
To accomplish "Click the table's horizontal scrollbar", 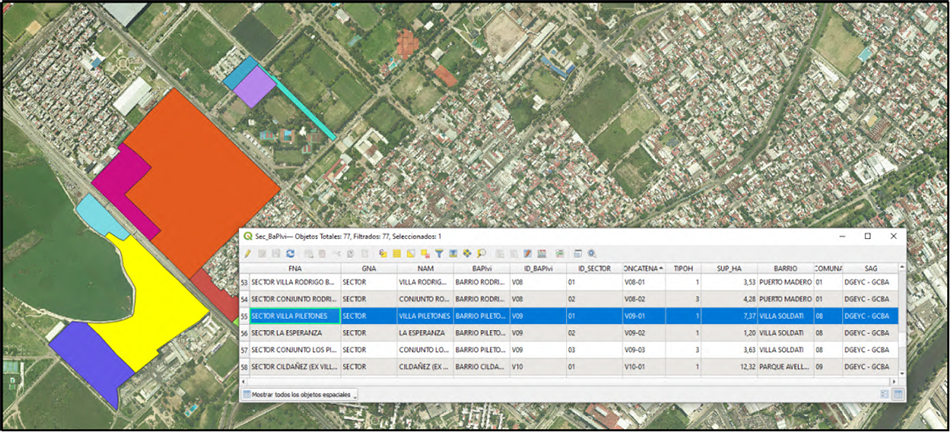I will tap(568, 382).
